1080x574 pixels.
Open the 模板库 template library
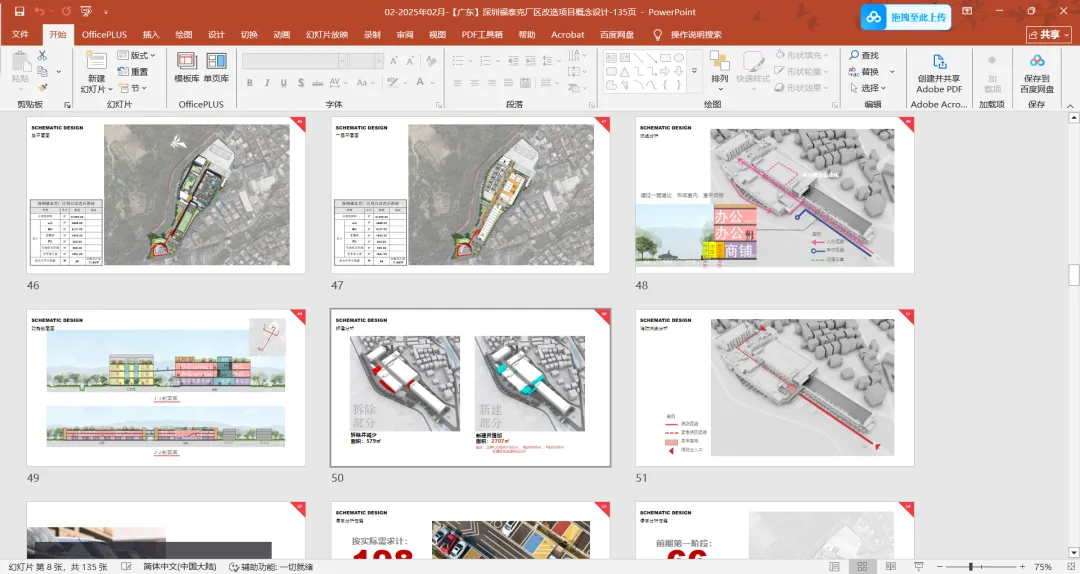pyautogui.click(x=187, y=67)
